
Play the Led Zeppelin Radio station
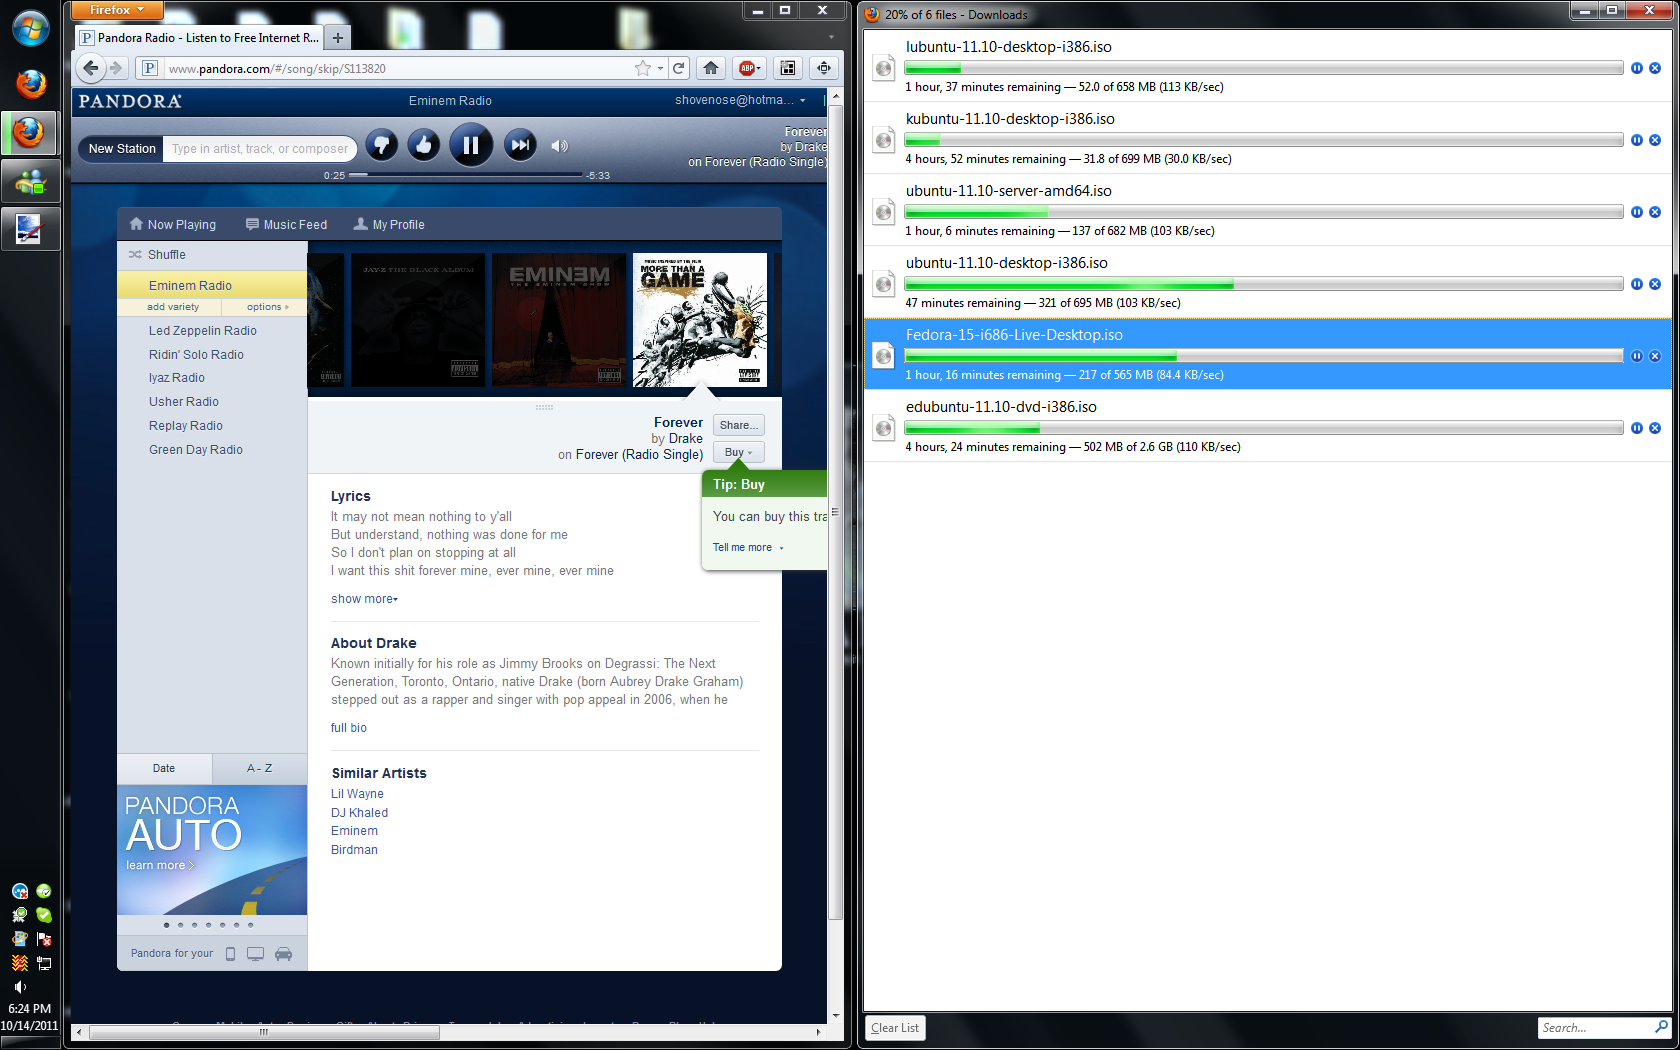tap(203, 331)
